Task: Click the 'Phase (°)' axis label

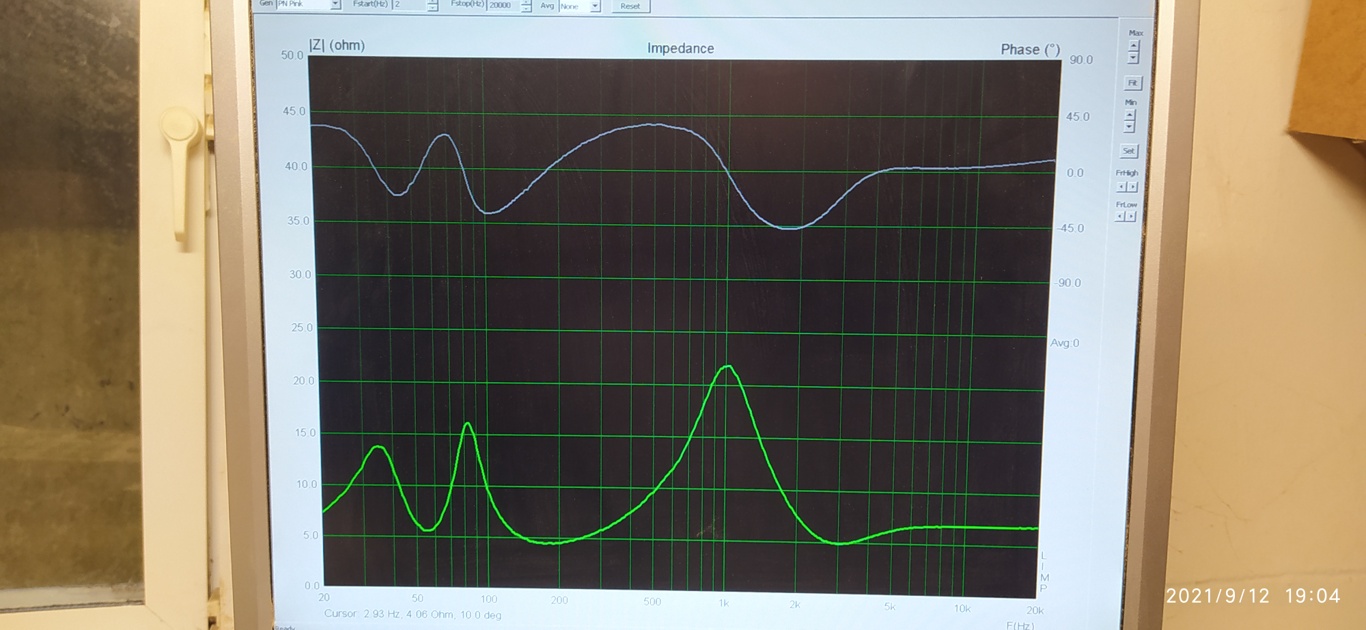Action: [x=1030, y=50]
